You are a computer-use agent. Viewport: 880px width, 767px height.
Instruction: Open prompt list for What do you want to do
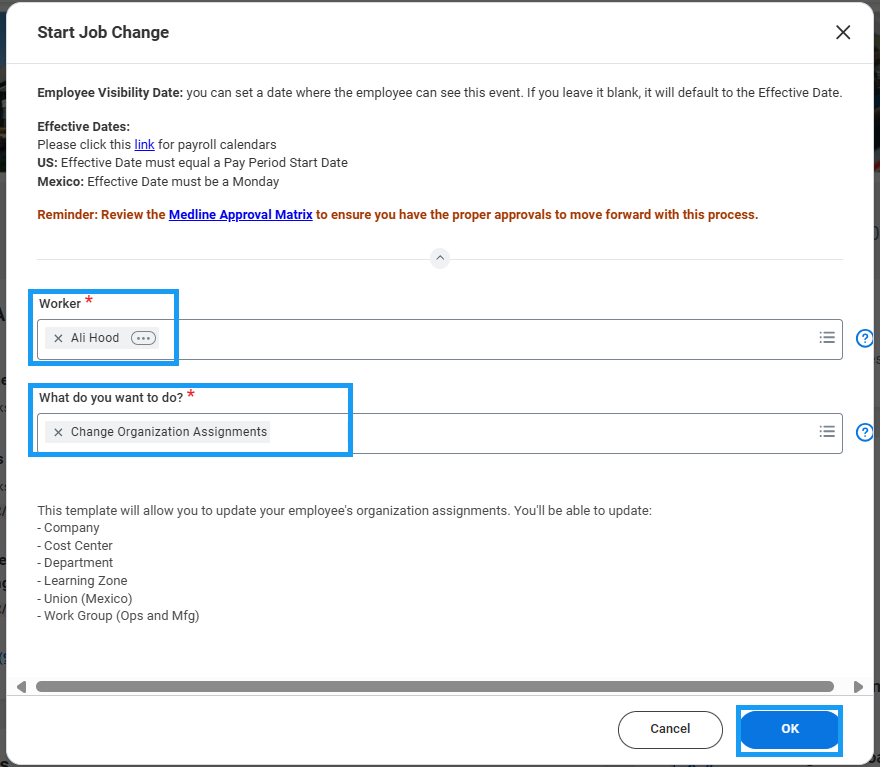(x=827, y=432)
